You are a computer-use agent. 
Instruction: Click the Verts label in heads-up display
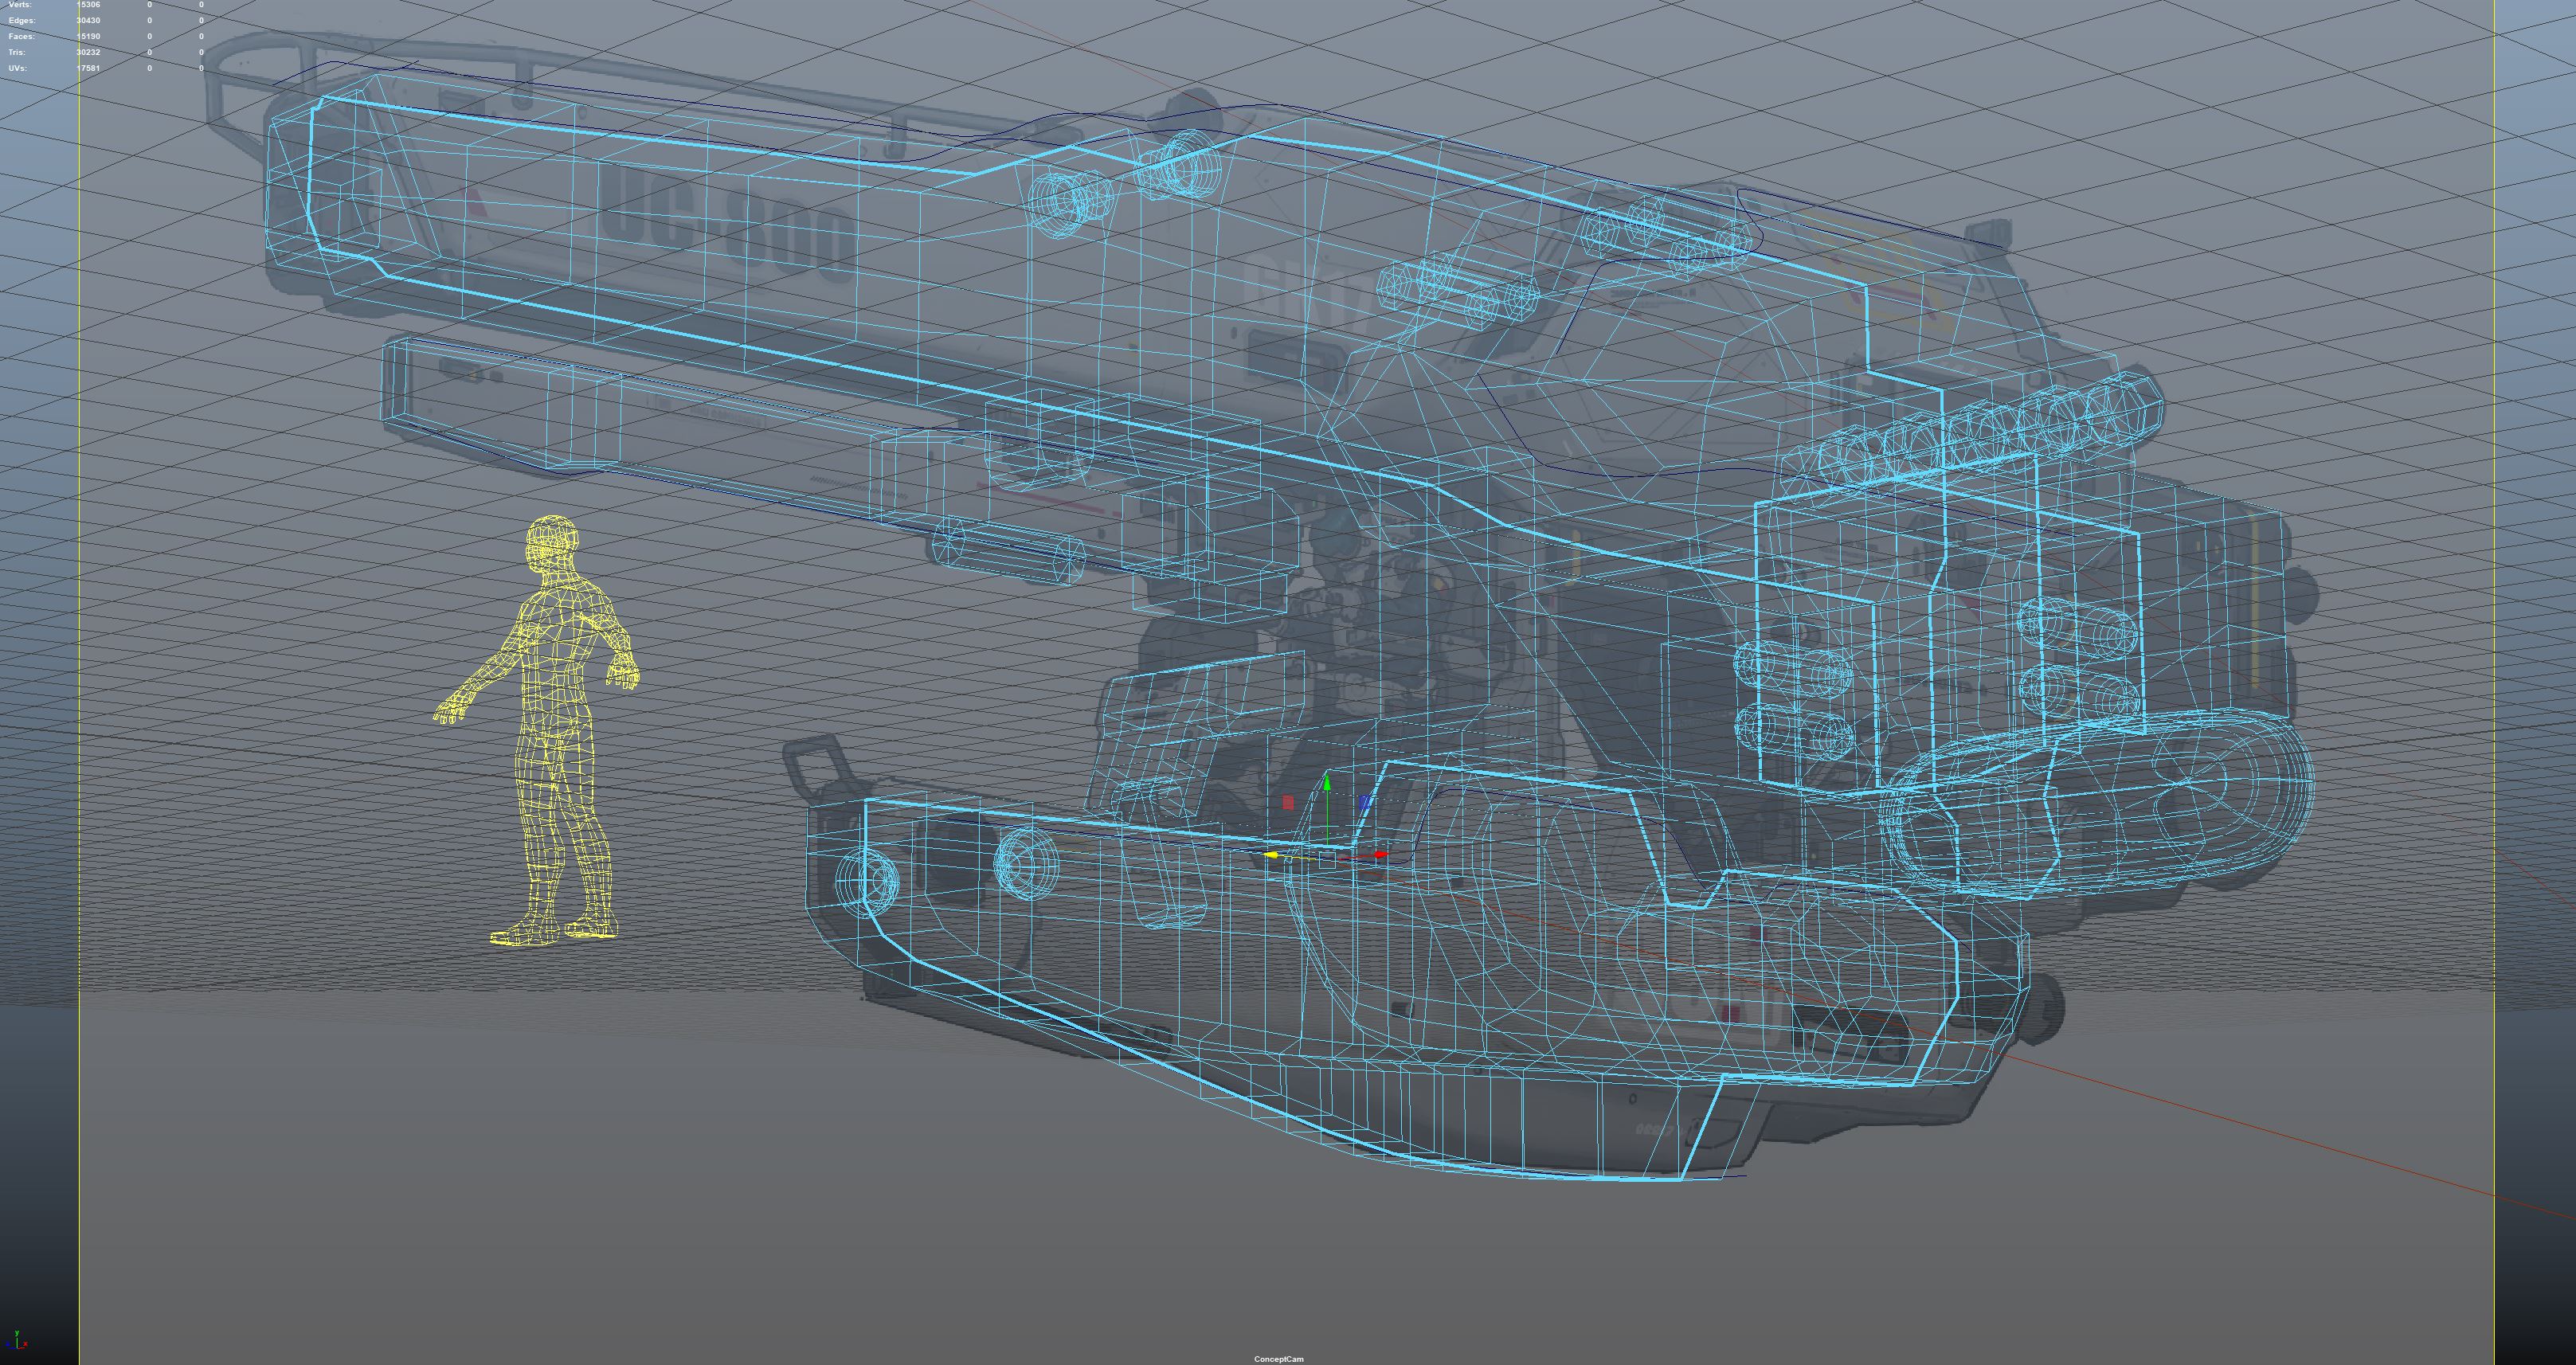19,5
